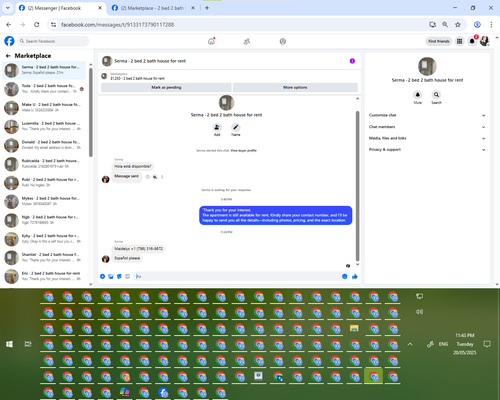500x400 pixels.
Task: Open Mykes's conversation in the list
Action: click(44, 201)
